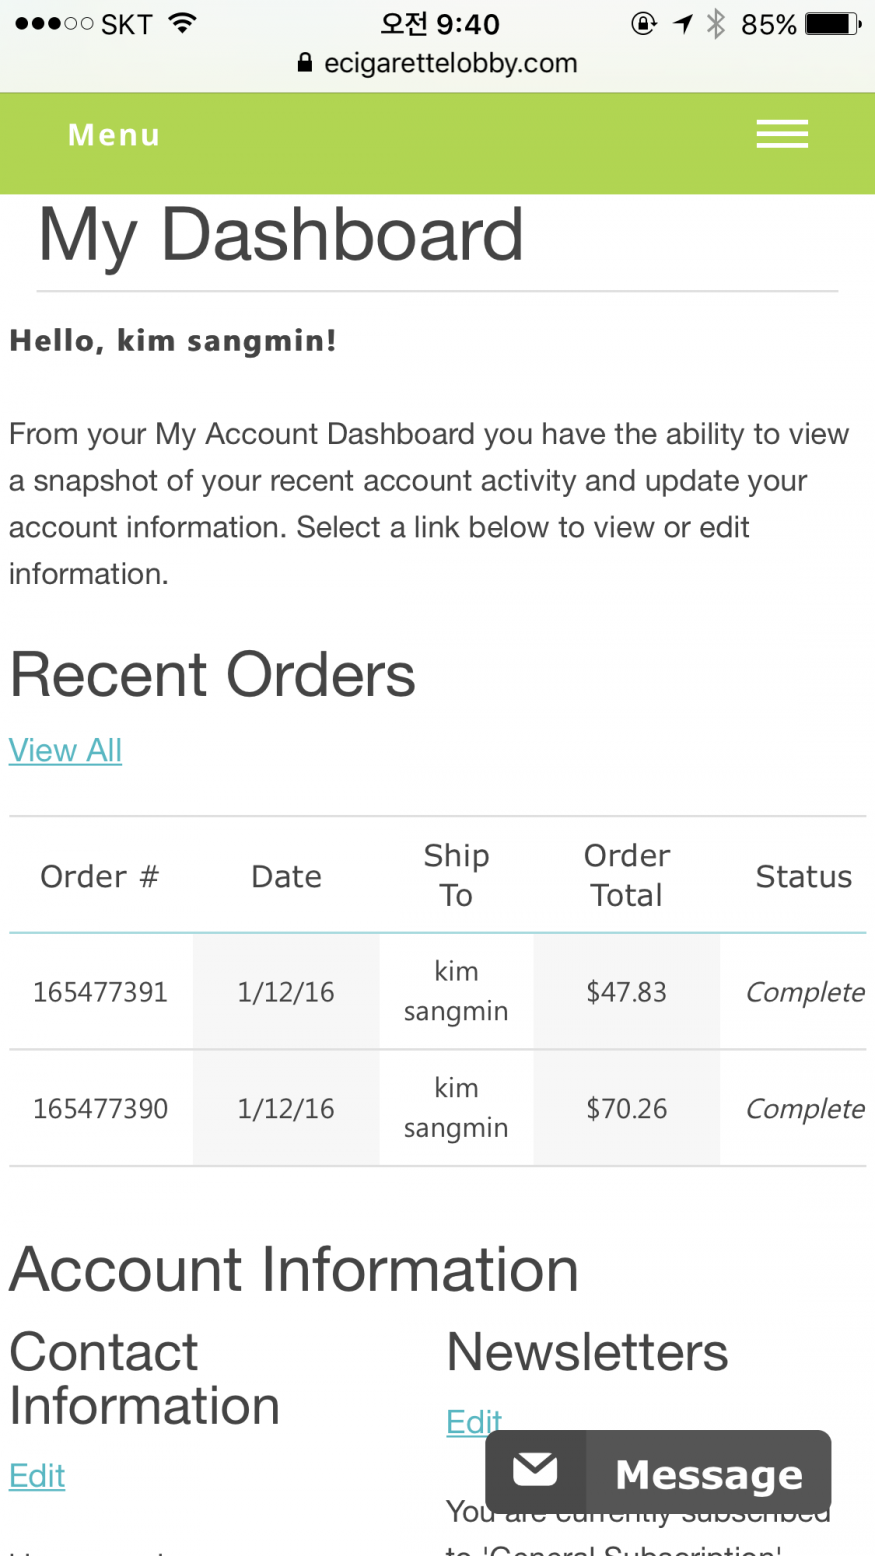Tap the Bluetooth status icon
This screenshot has height=1556, width=875.
(x=715, y=24)
